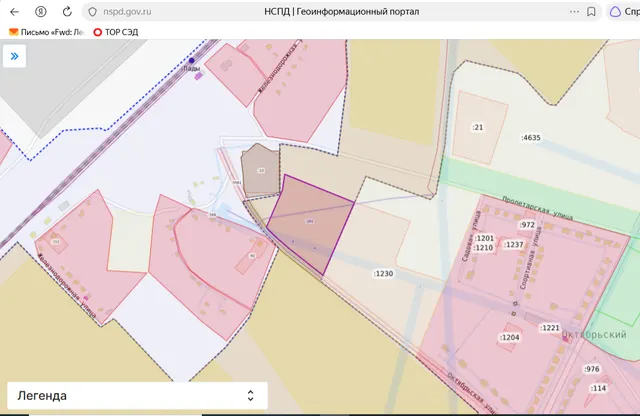
Task: Open the Yandex account icon in toolbar
Action: click(x=41, y=12)
